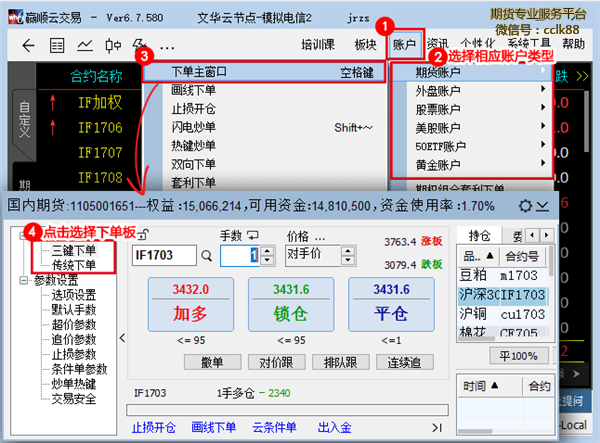Click the yellow double-arrow in quote header

582,76
